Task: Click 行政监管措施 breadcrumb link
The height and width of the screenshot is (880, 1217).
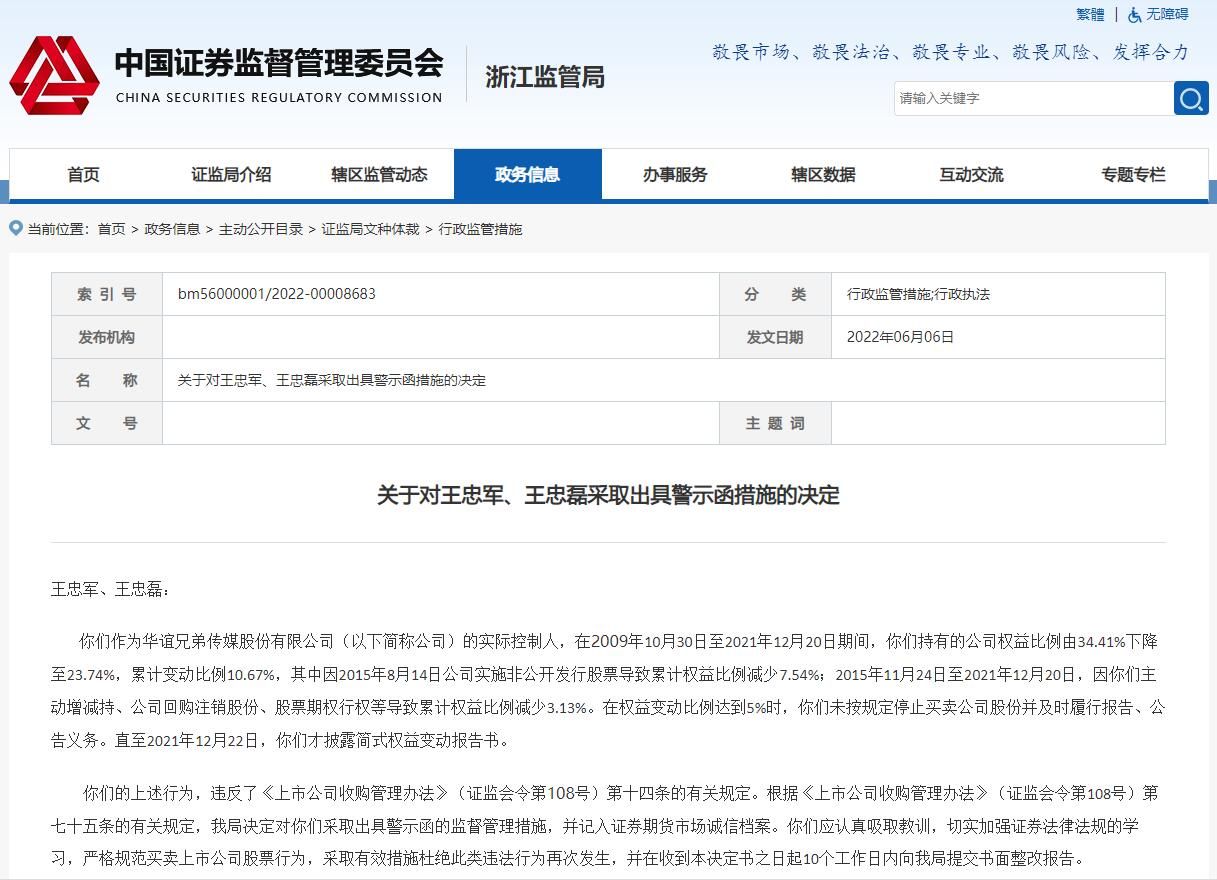Action: click(x=480, y=229)
